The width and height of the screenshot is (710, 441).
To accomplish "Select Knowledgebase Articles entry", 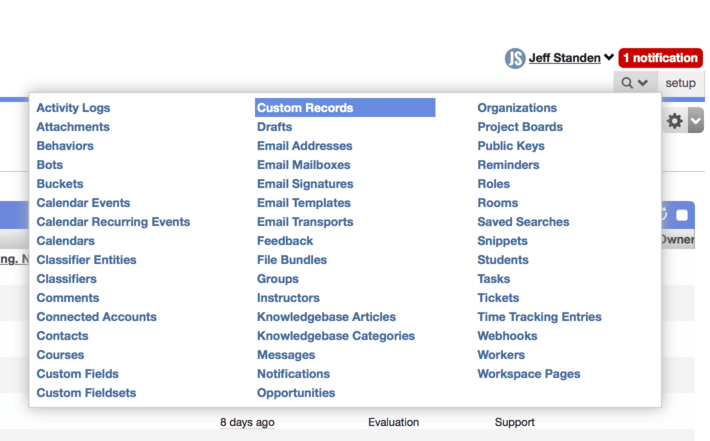I will [326, 317].
